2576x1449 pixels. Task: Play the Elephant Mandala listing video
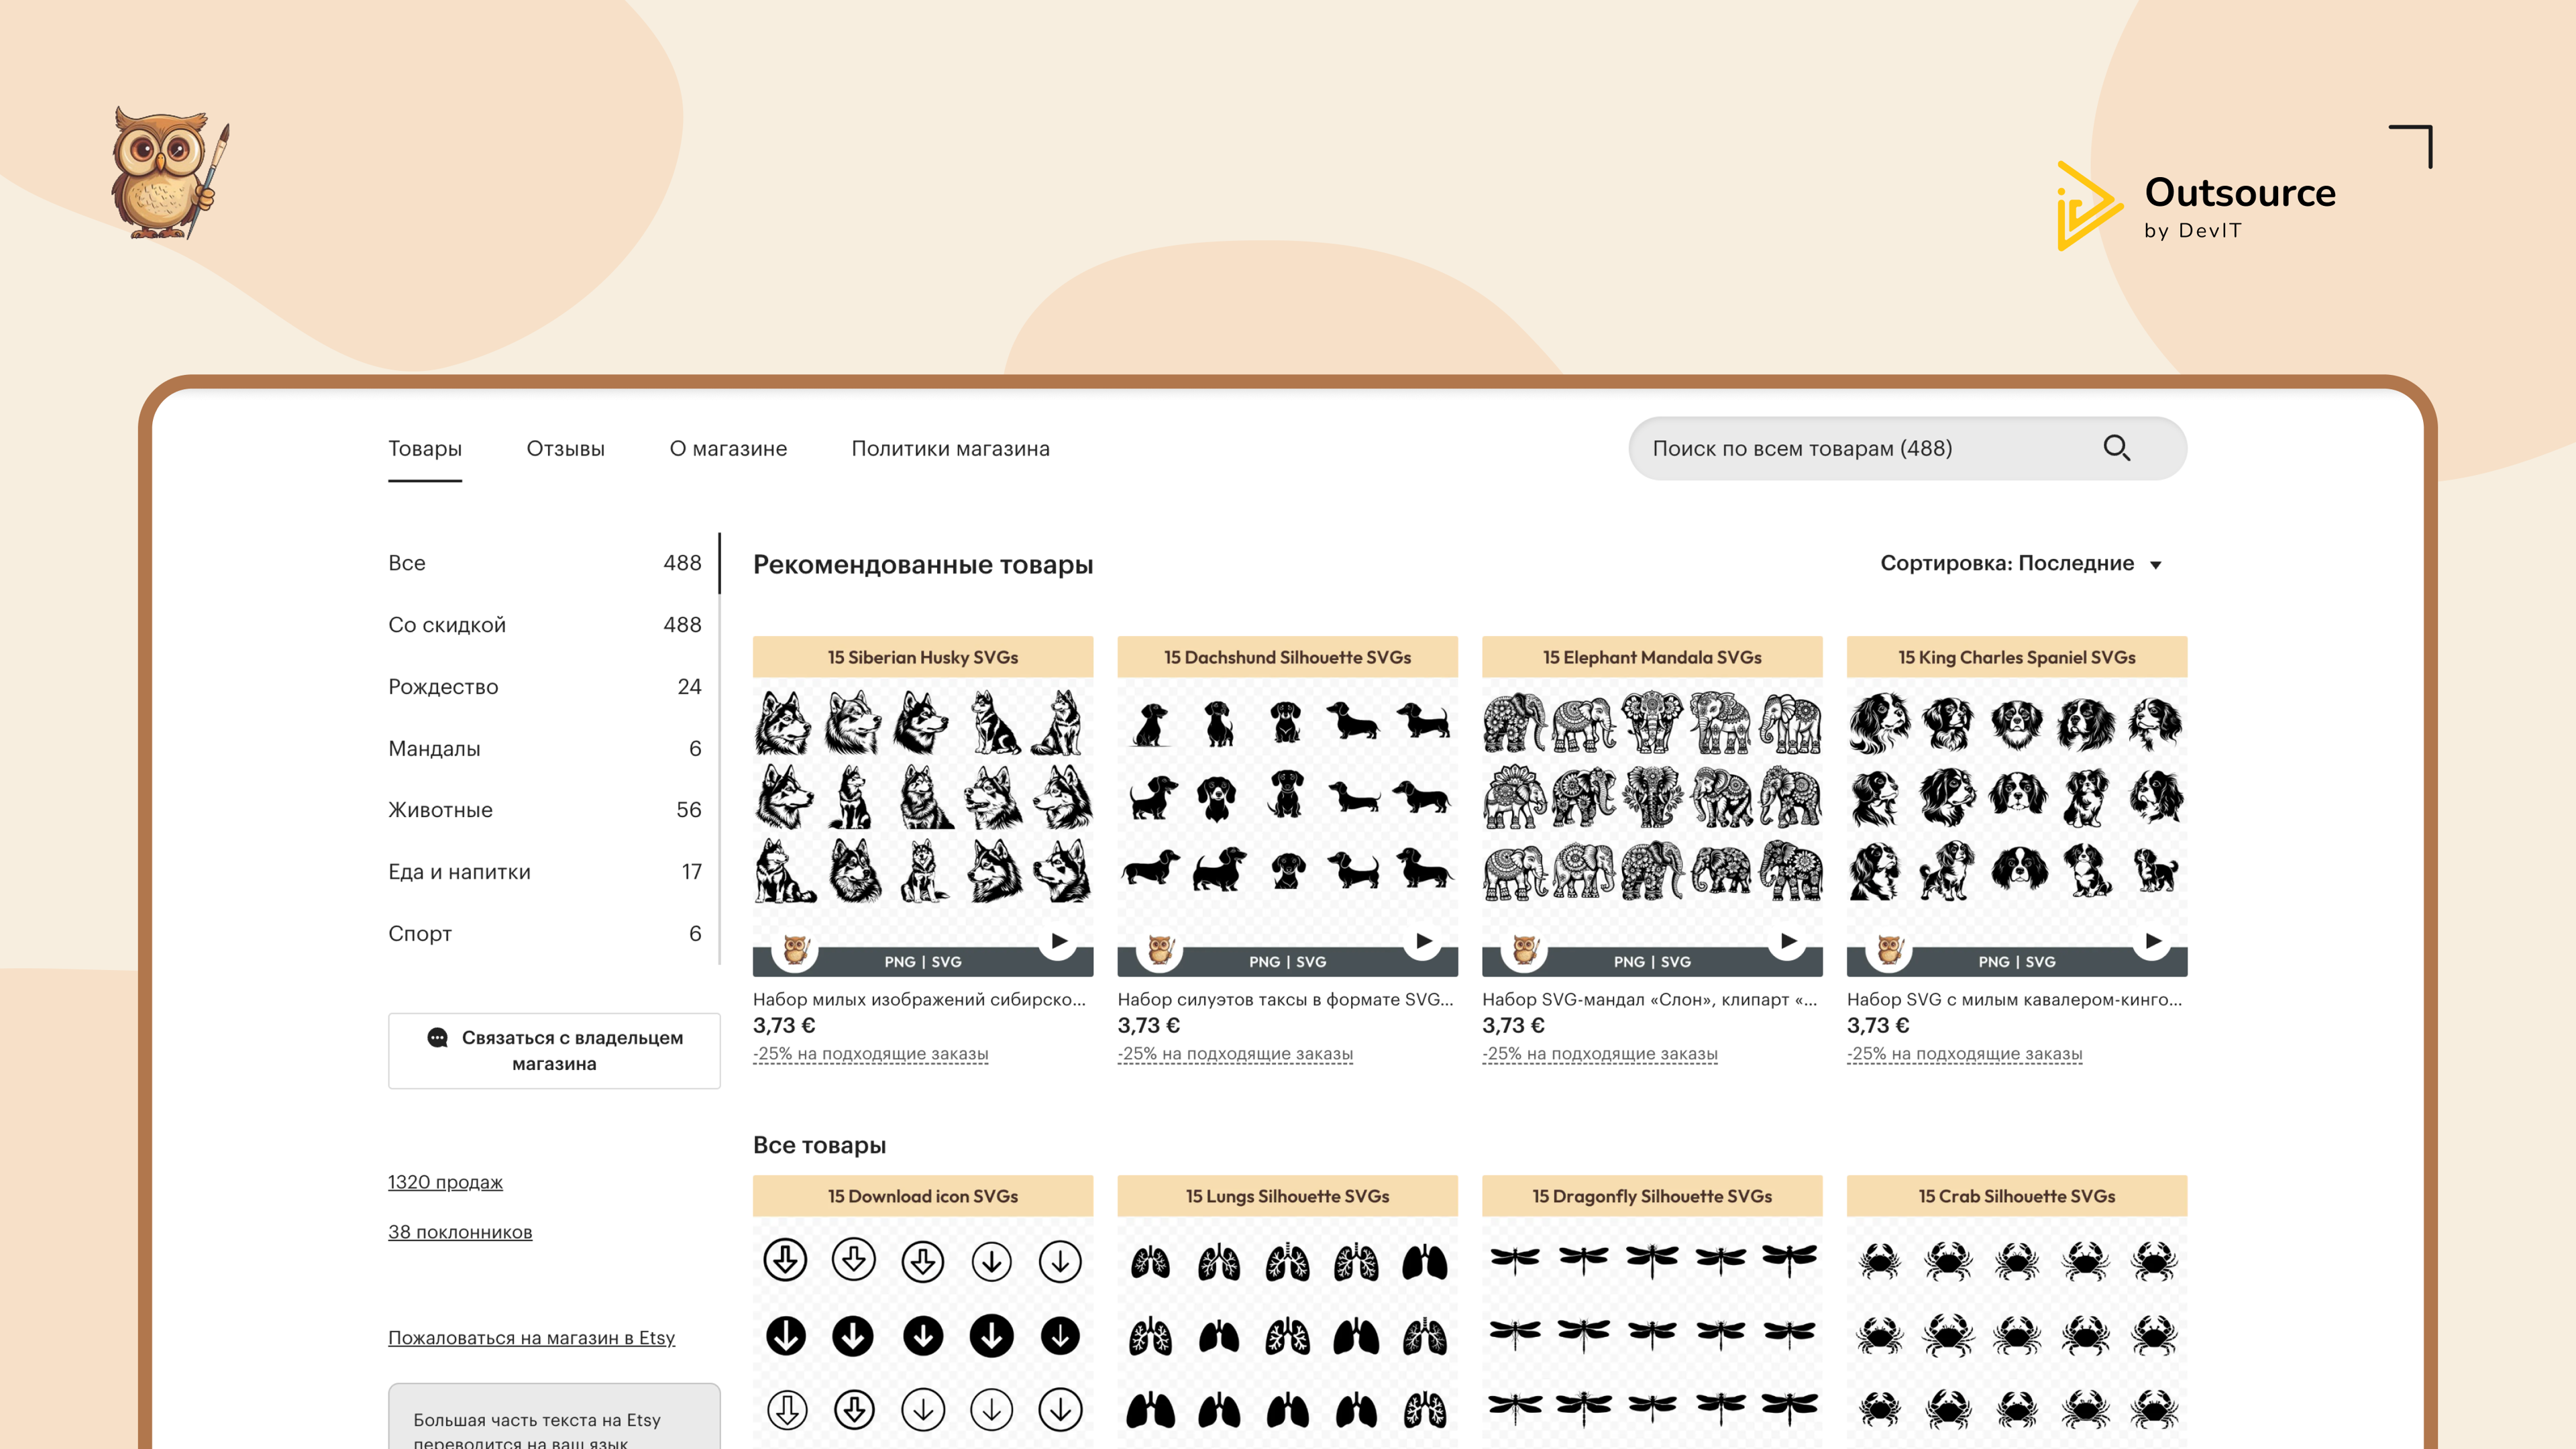[1788, 941]
